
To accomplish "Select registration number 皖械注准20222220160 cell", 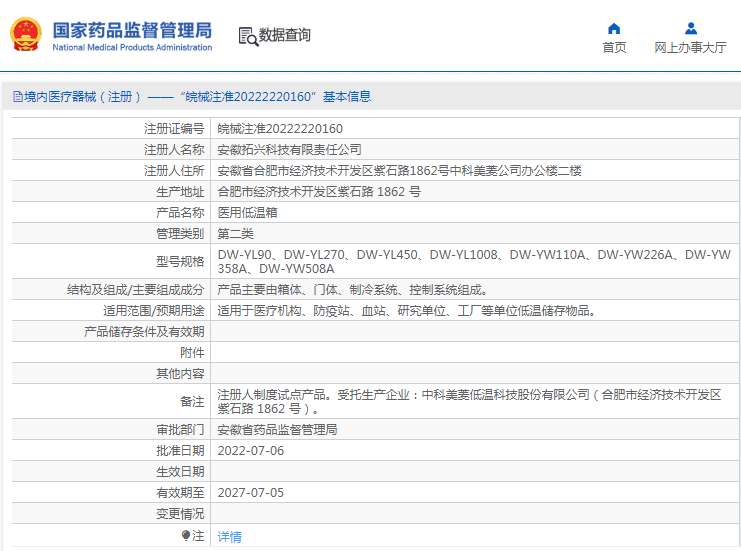I will [x=280, y=129].
